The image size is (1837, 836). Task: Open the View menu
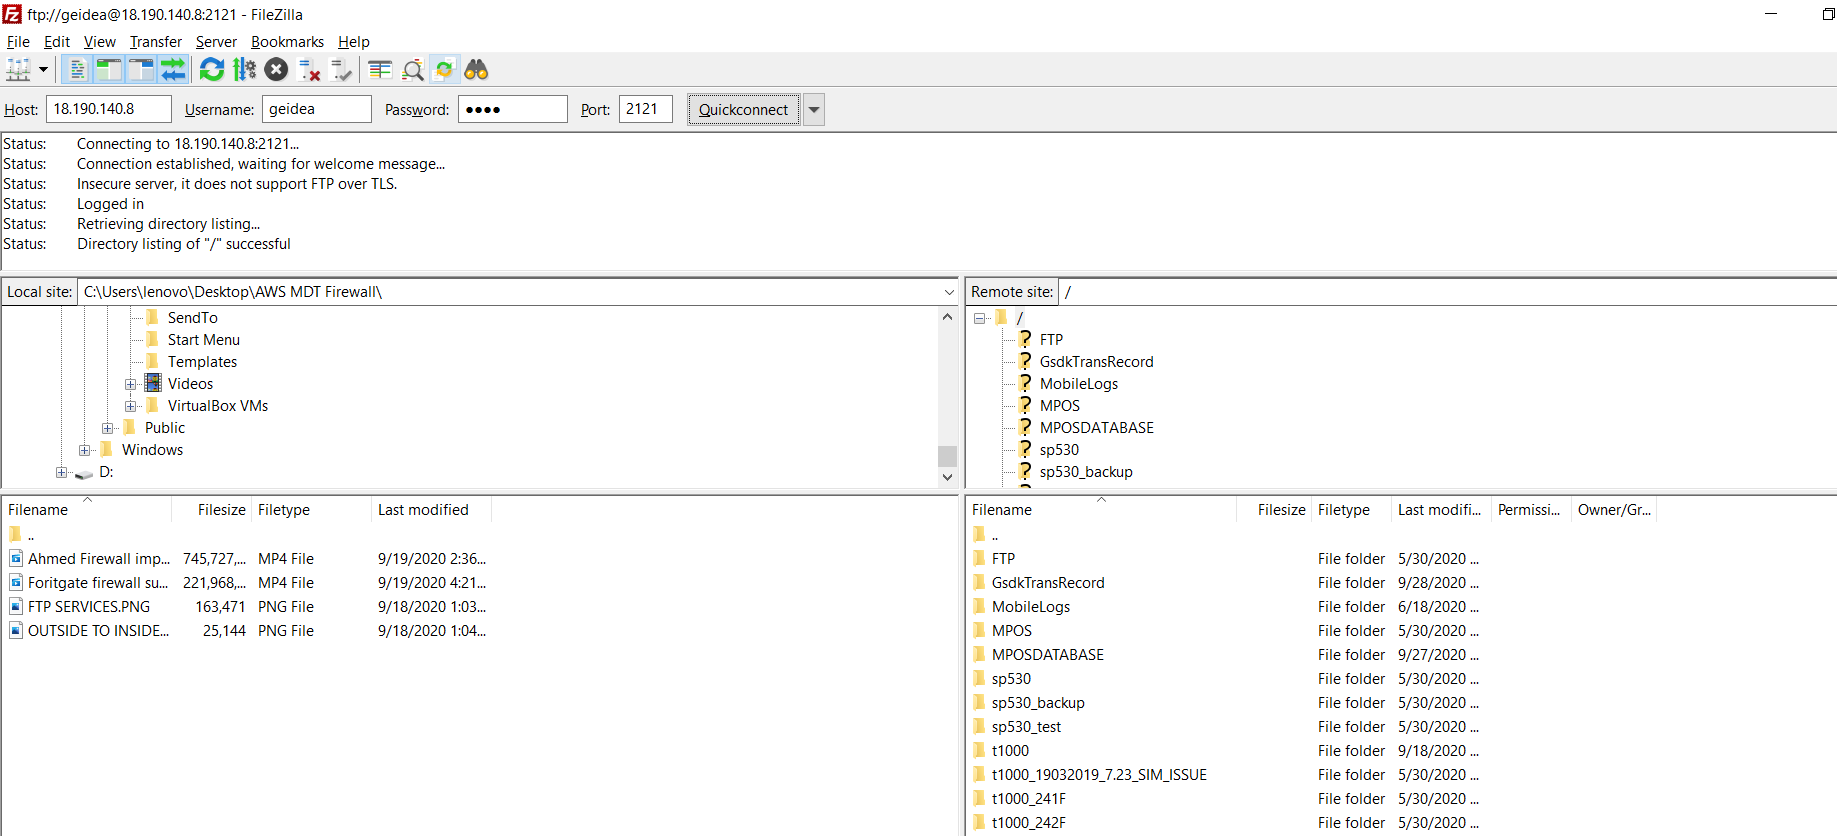pyautogui.click(x=100, y=42)
